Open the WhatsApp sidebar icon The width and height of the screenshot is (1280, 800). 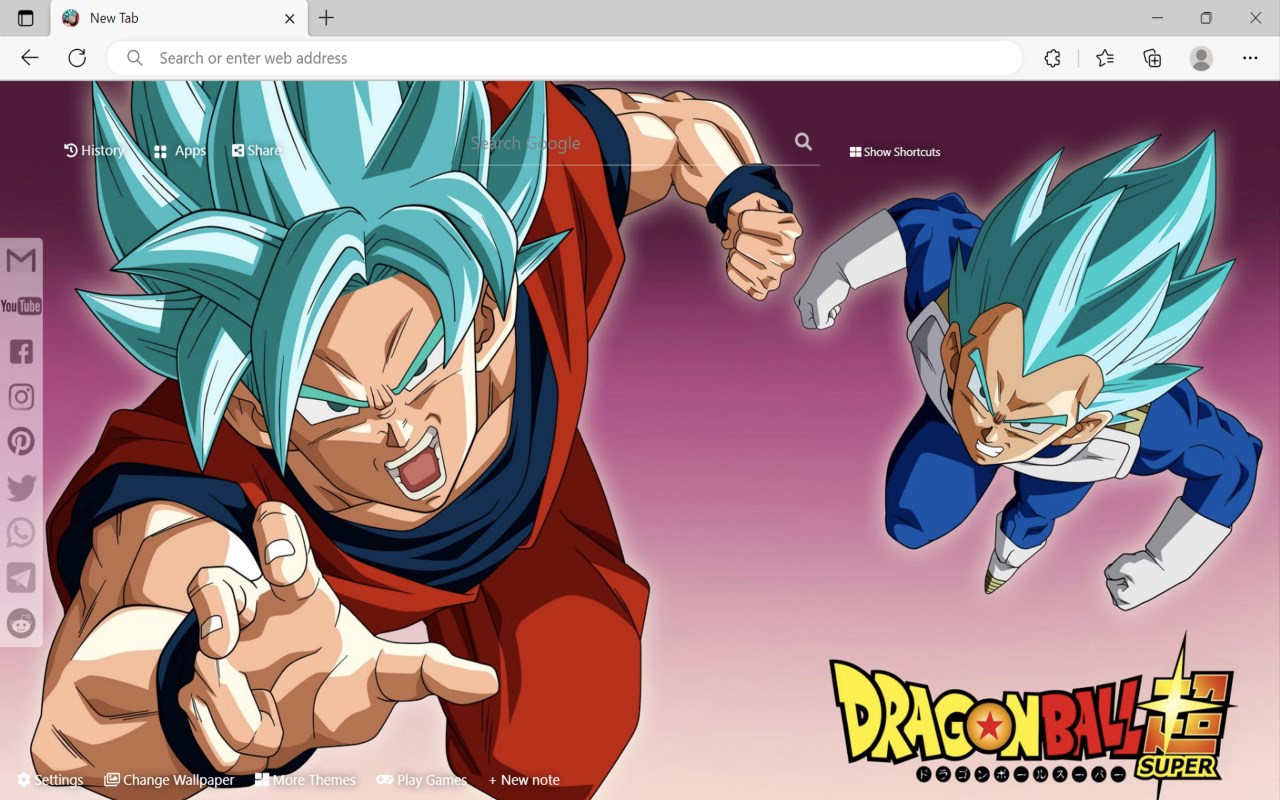(21, 533)
